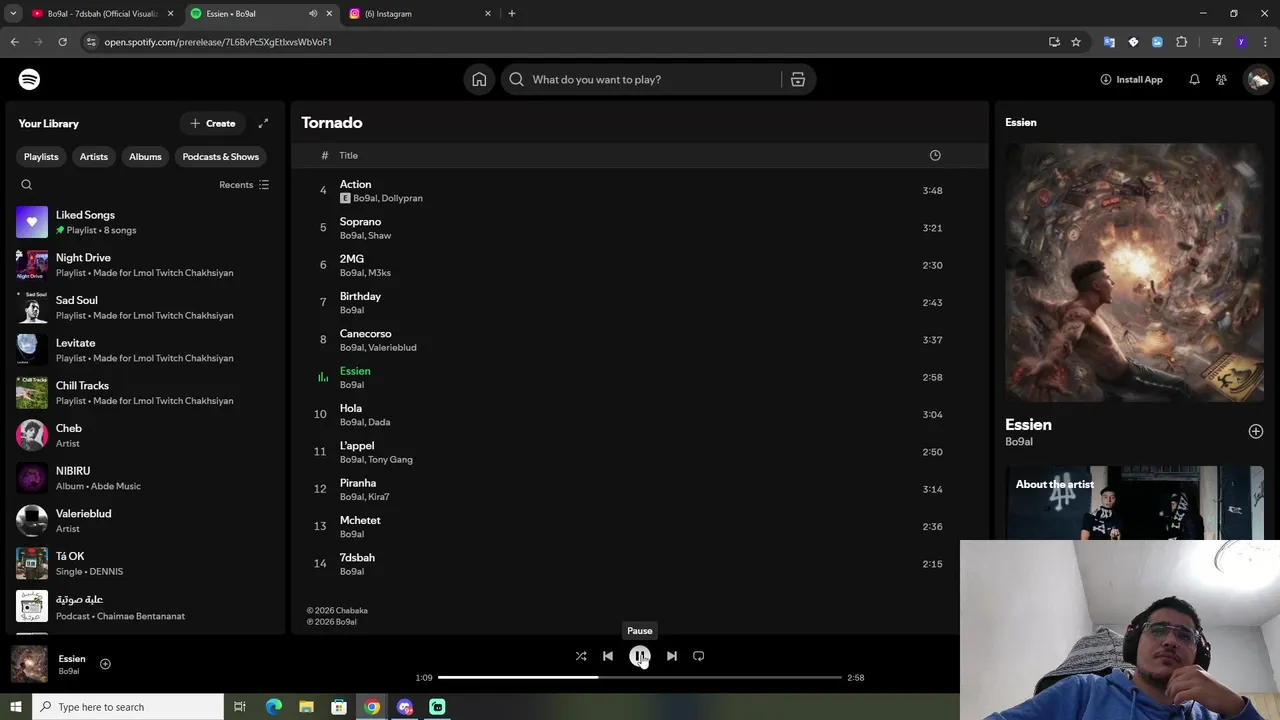1280x720 pixels.
Task: Toggle shuffle playback
Action: tap(581, 656)
